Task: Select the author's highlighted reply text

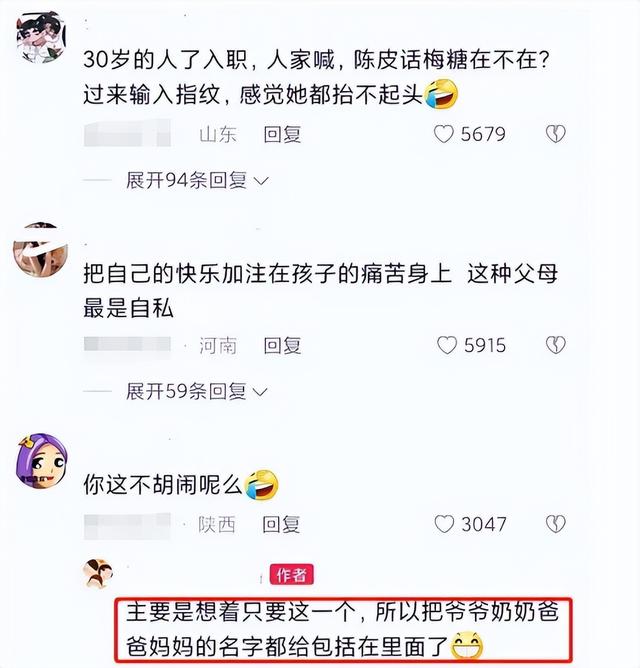Action: (343, 630)
